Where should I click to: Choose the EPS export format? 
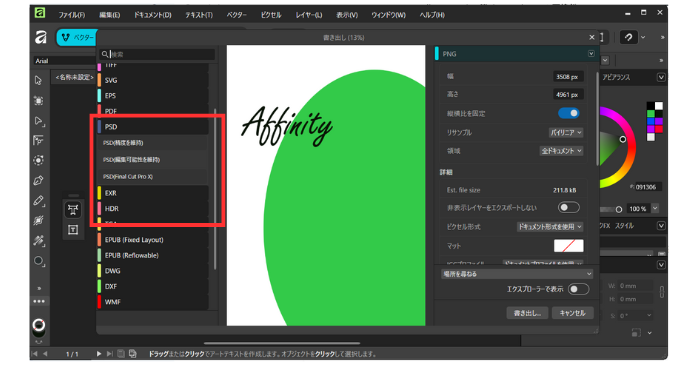(153, 96)
